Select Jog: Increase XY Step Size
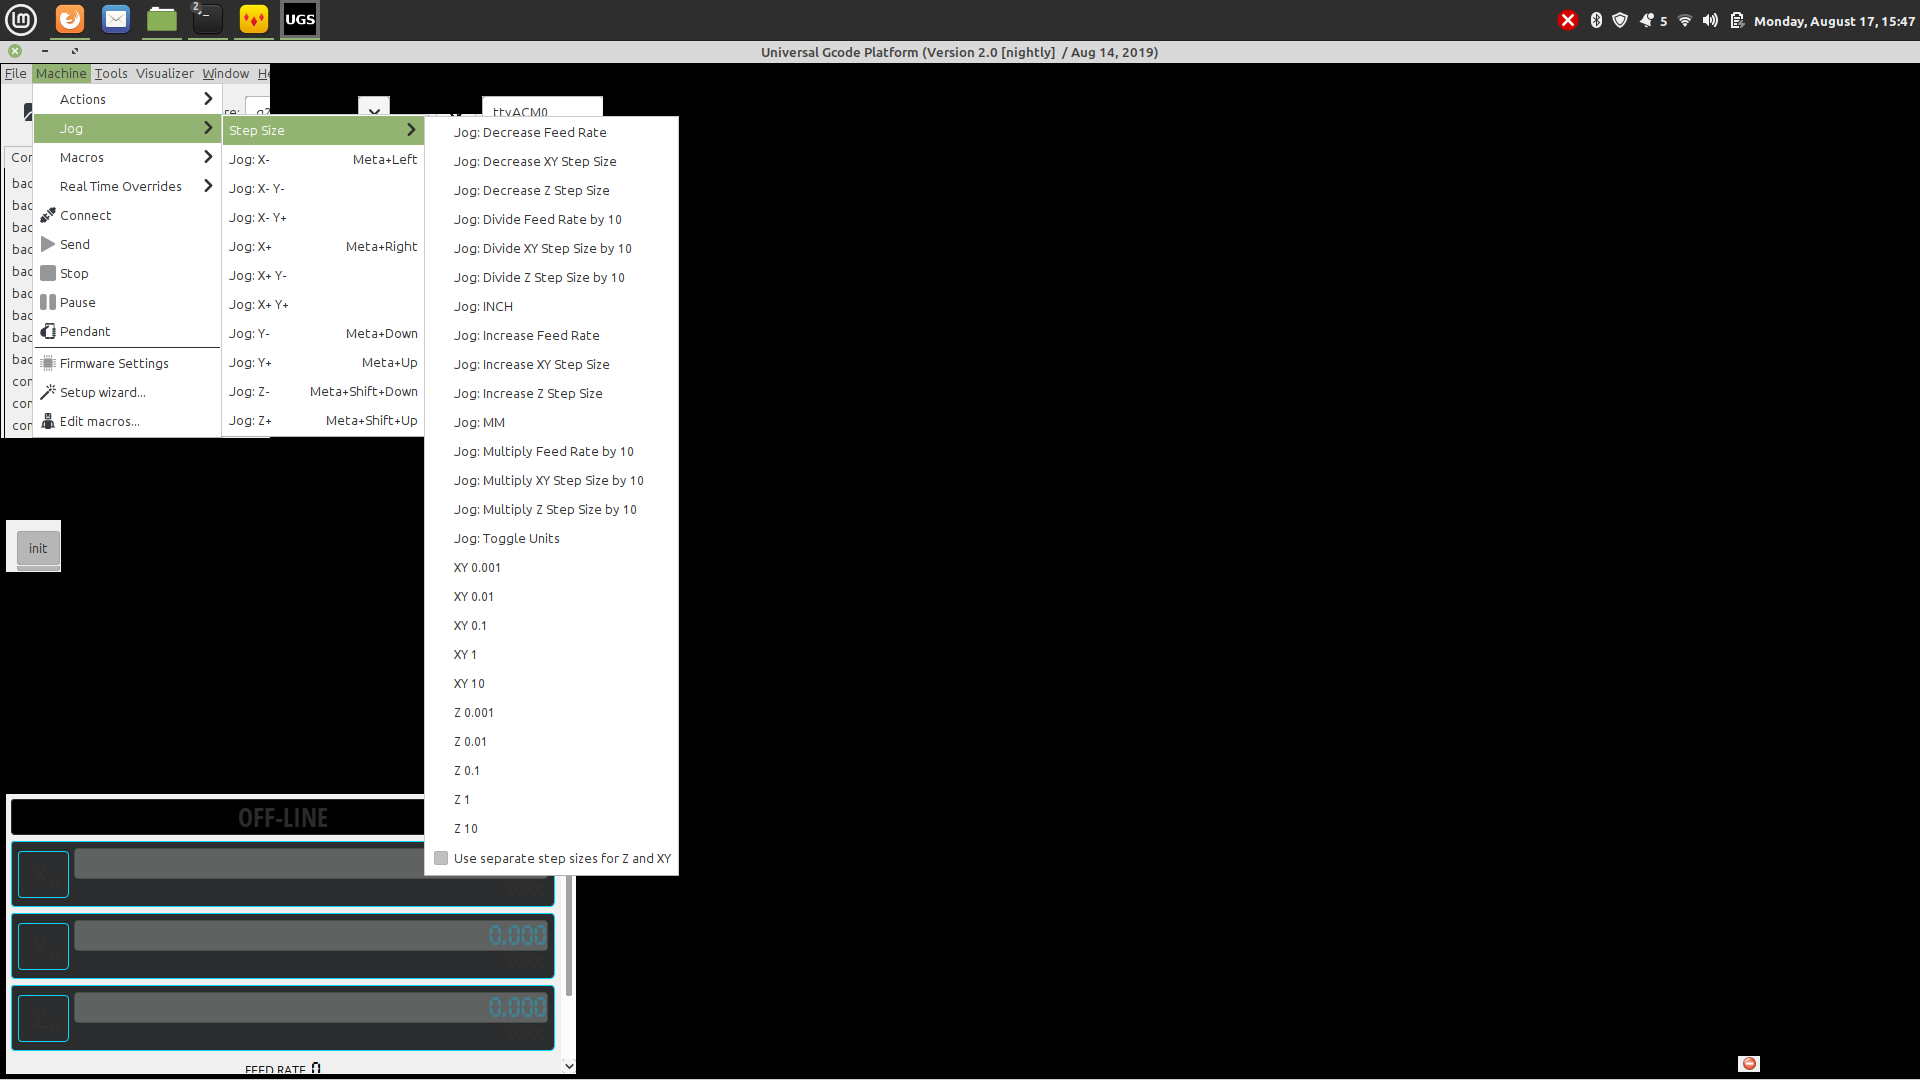Screen dimensions: 1920x1080 tap(551, 364)
